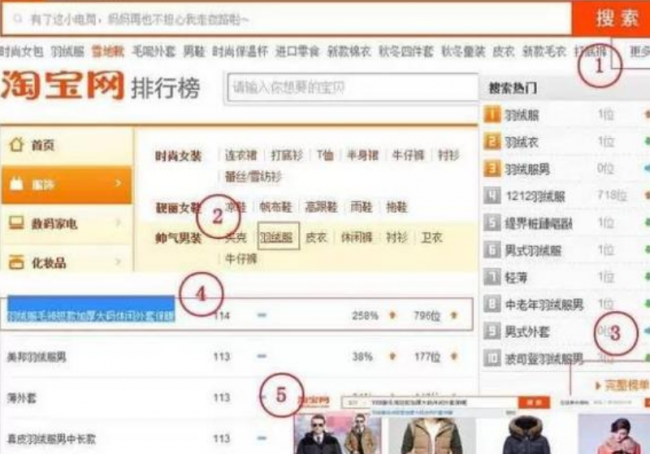The image size is (650, 454).
Task: Click the cosmetics icon beside 化妆品
Action: coord(16,262)
